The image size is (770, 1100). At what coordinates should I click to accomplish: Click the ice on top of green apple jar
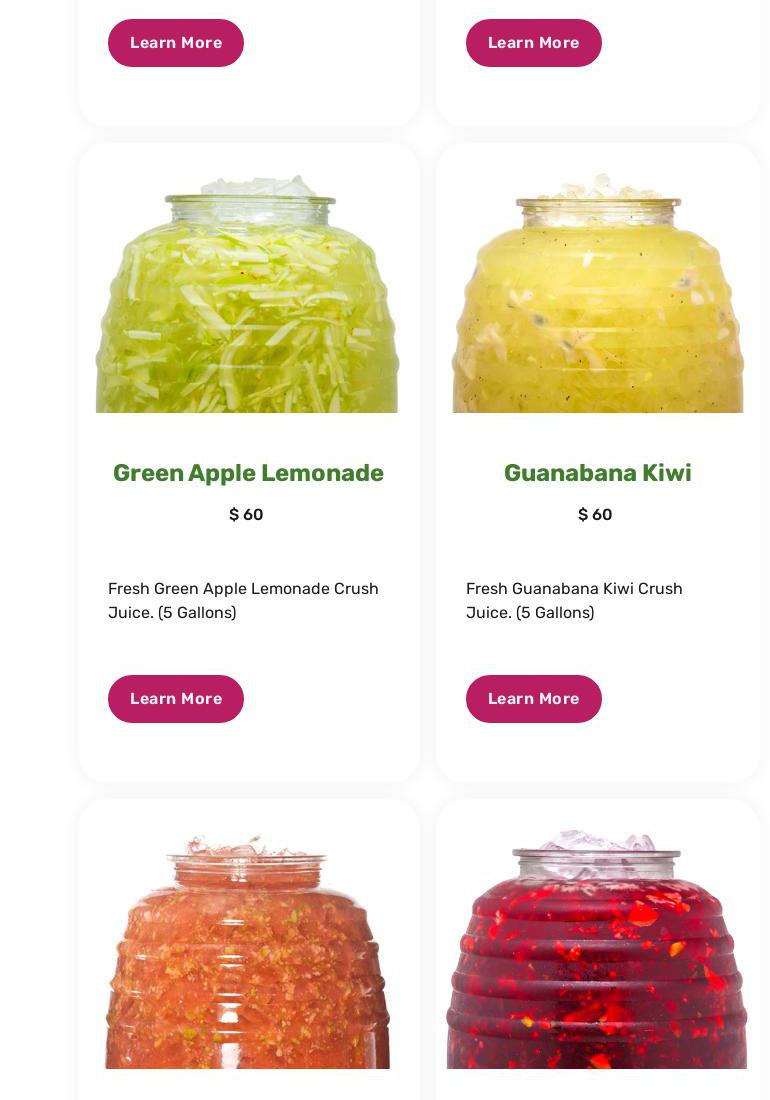[x=258, y=186]
